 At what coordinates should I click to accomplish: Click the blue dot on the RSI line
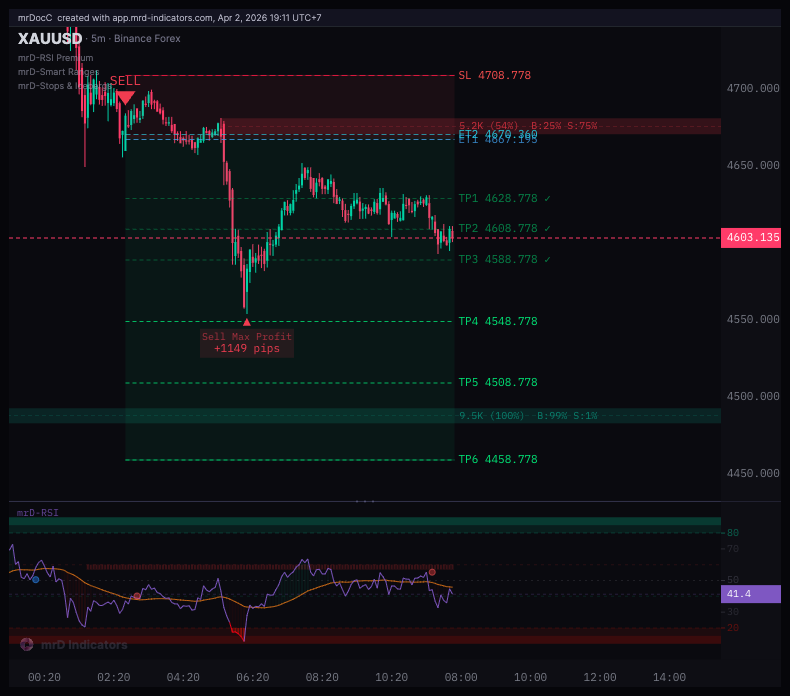[36, 580]
